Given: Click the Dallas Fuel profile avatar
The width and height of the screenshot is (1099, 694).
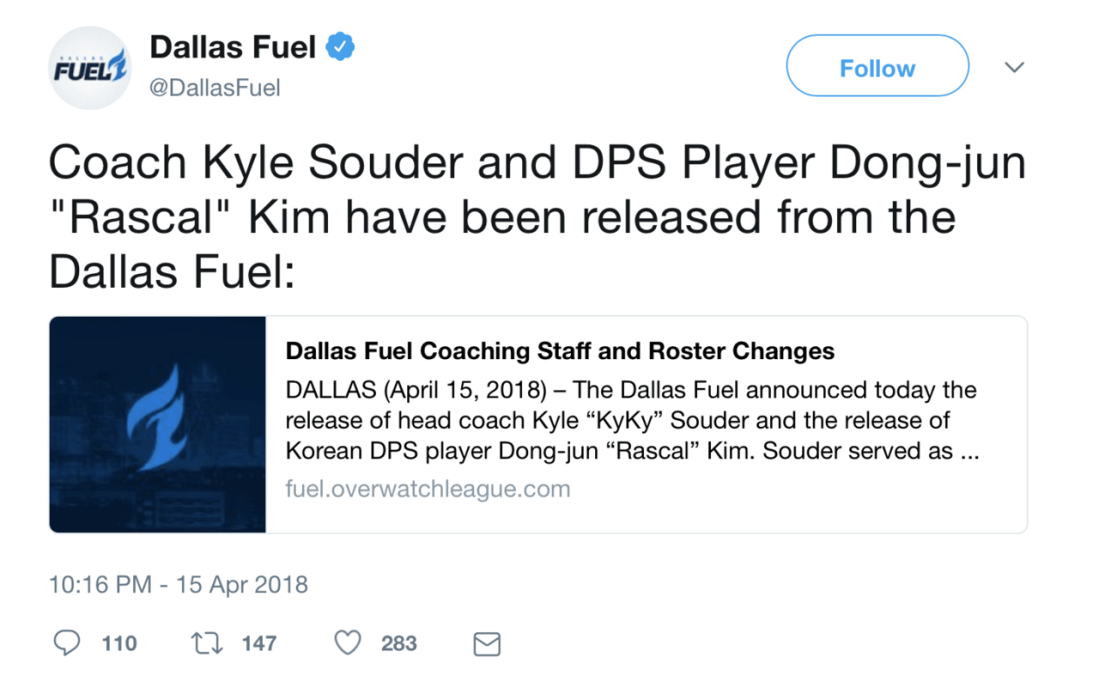Looking at the screenshot, I should (x=90, y=68).
